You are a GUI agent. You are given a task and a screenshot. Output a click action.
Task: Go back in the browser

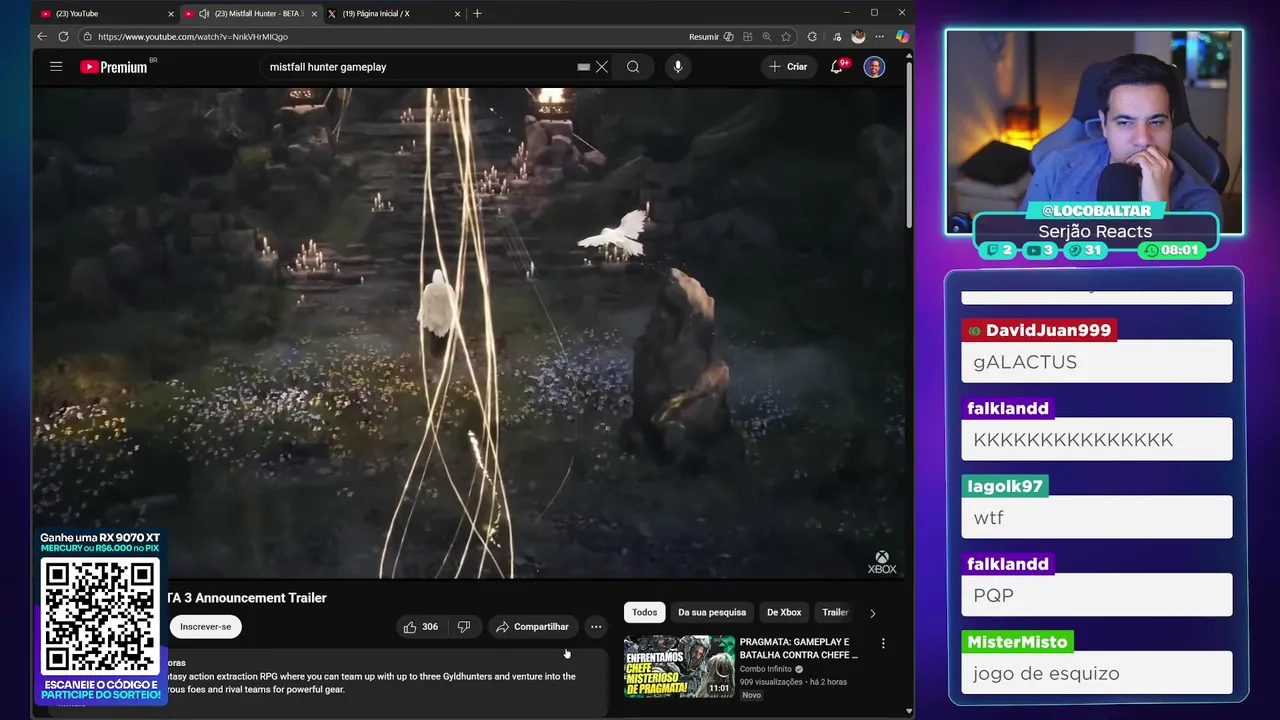42,36
